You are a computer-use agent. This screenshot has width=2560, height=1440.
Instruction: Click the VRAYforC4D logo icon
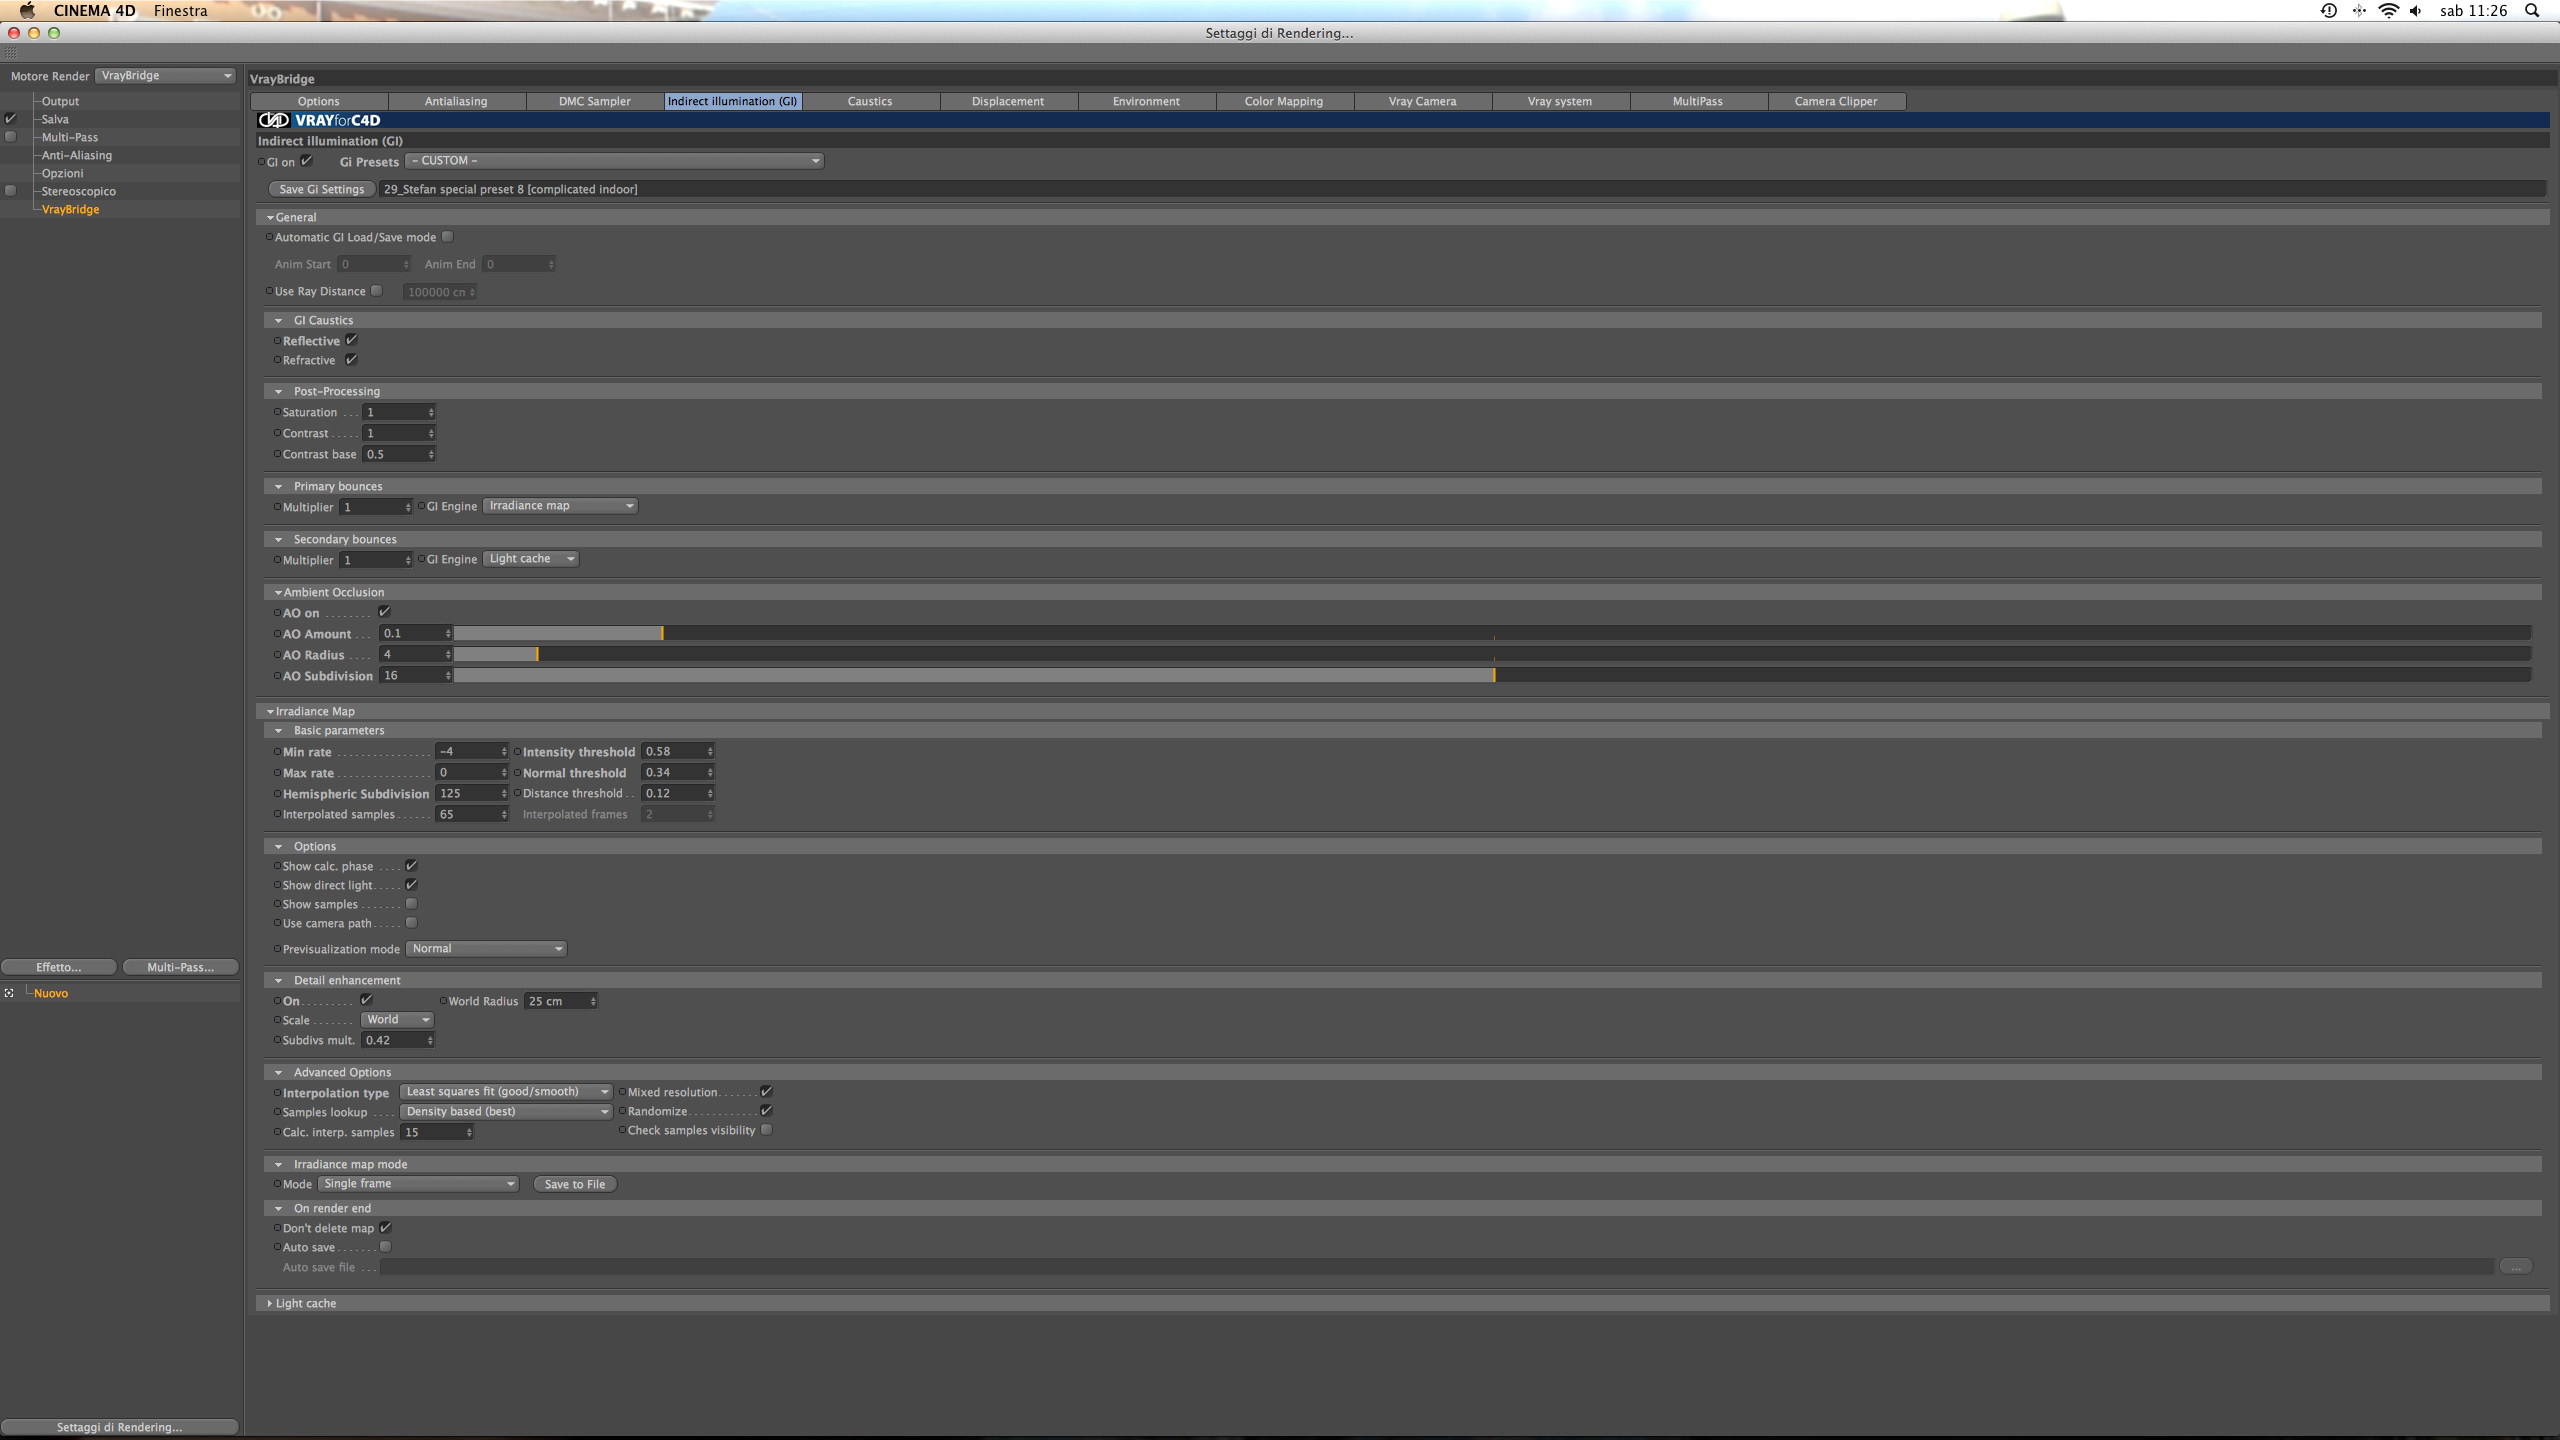[x=273, y=120]
